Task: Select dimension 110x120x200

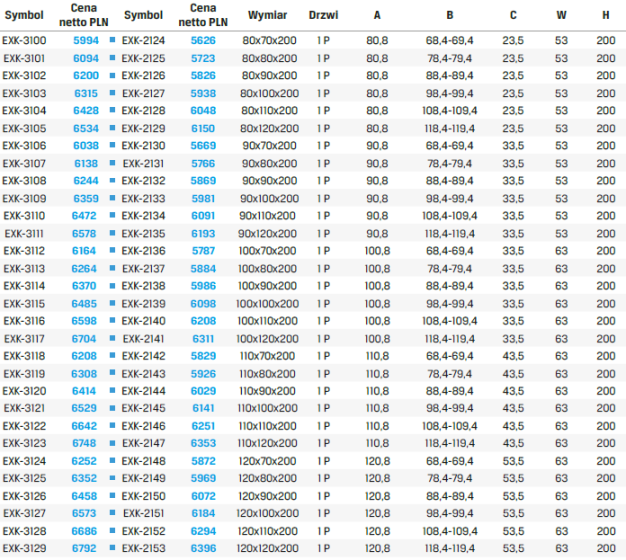Action: click(267, 444)
